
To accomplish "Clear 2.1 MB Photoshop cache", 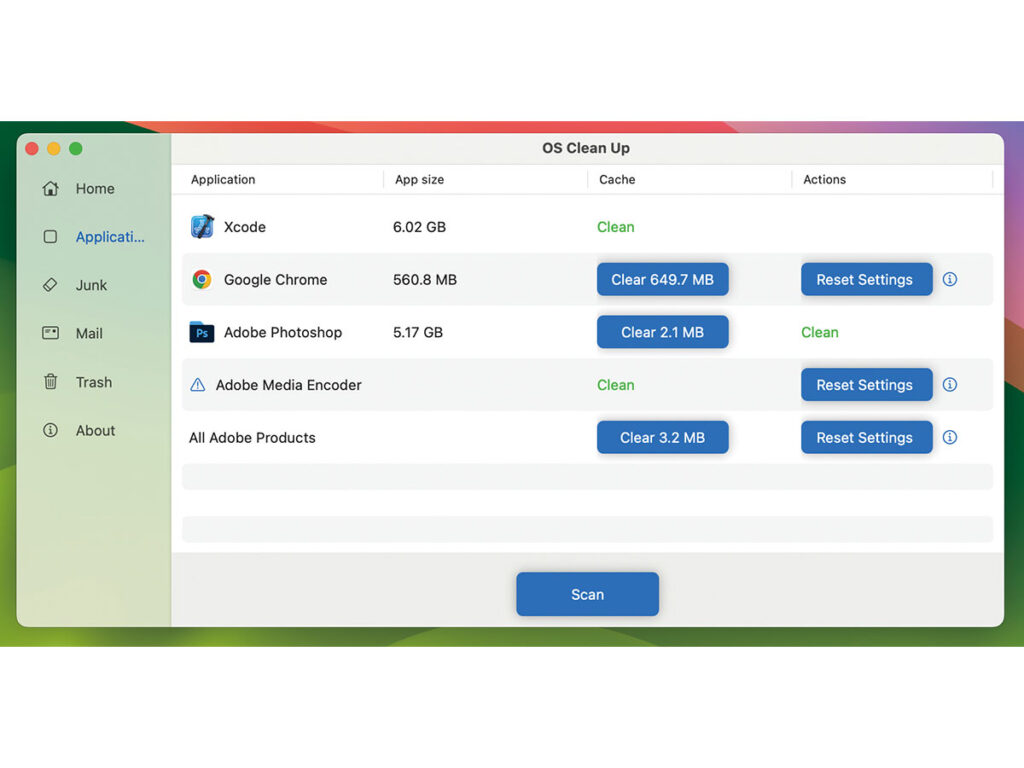I will click(662, 332).
